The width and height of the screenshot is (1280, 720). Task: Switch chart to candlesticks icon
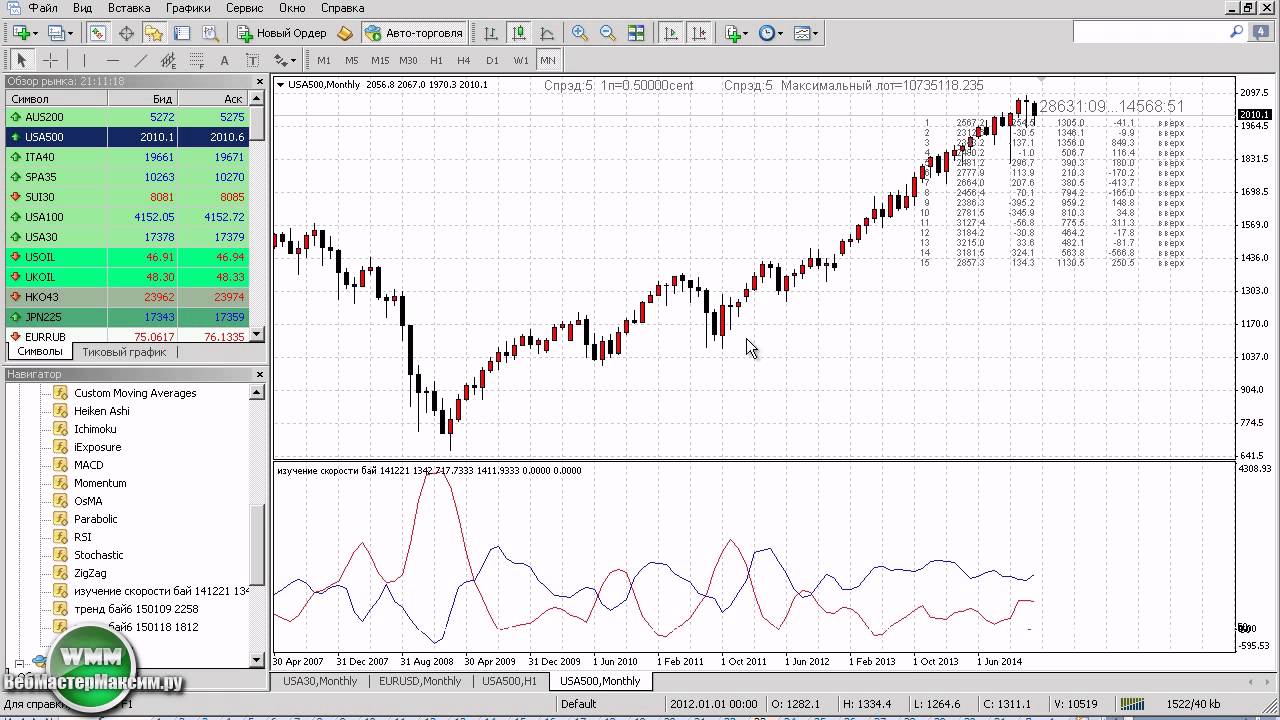(519, 33)
